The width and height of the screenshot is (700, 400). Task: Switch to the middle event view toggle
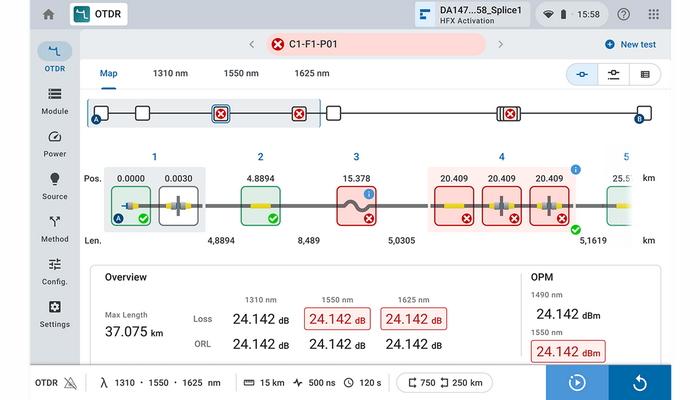pos(613,74)
